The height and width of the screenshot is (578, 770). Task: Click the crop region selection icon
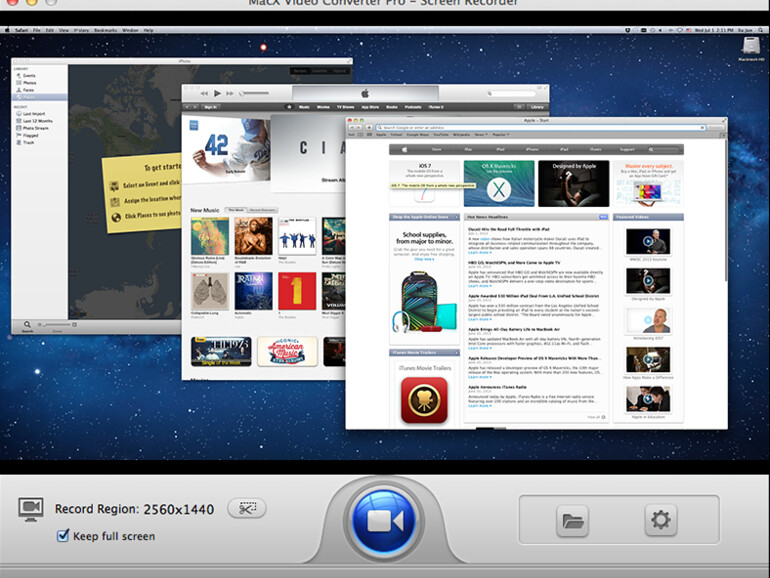coord(246,508)
